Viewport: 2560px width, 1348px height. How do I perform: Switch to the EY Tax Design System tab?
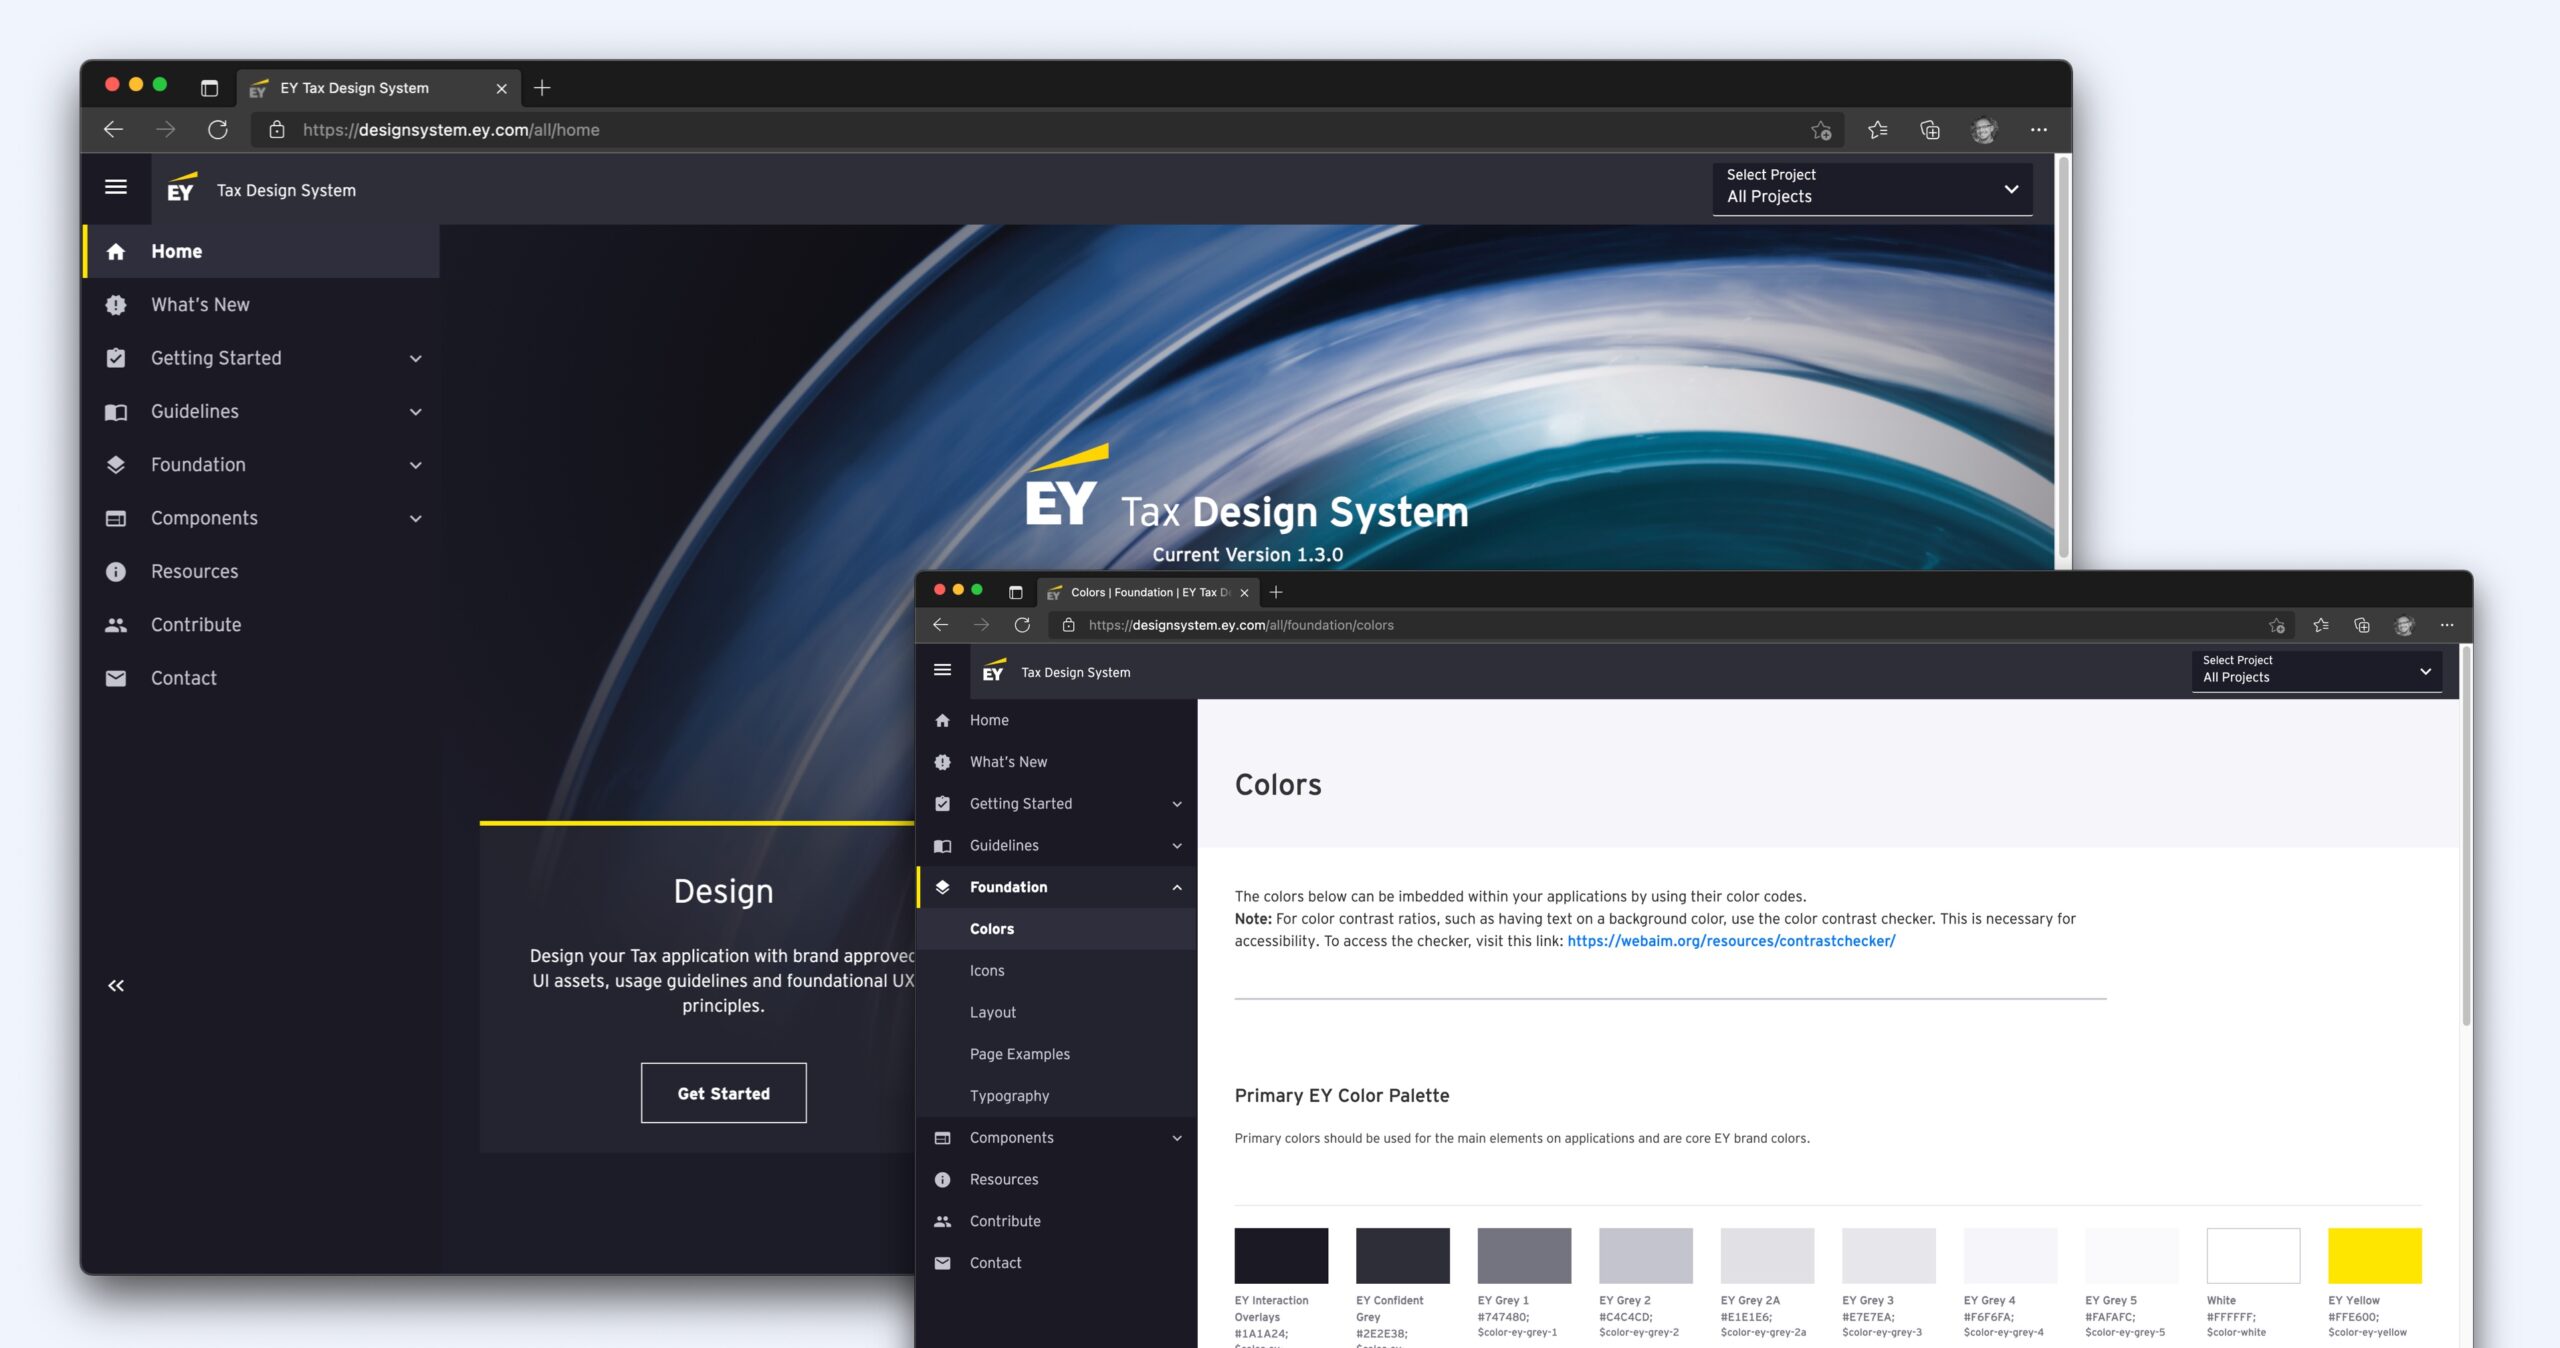point(355,88)
